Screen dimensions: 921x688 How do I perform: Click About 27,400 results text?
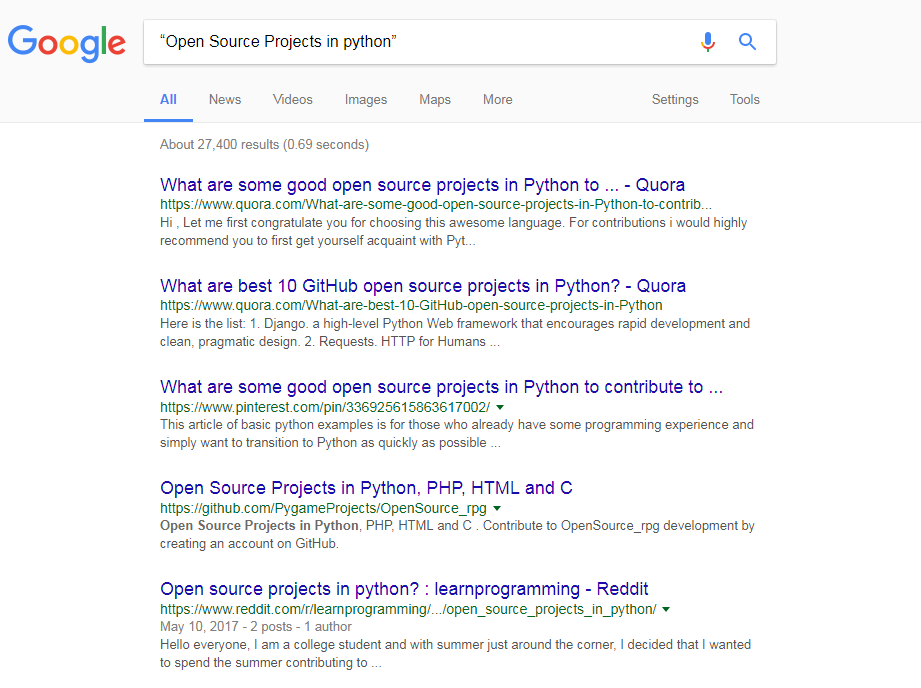pyautogui.click(x=264, y=145)
